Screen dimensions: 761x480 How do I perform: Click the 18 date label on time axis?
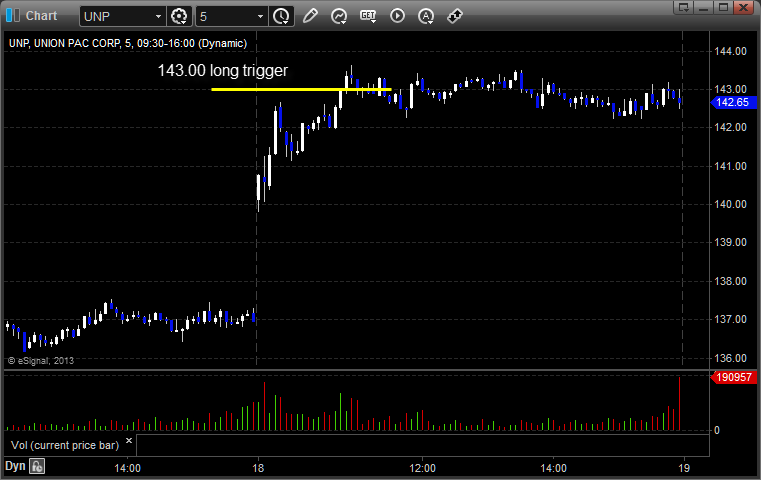tap(258, 468)
